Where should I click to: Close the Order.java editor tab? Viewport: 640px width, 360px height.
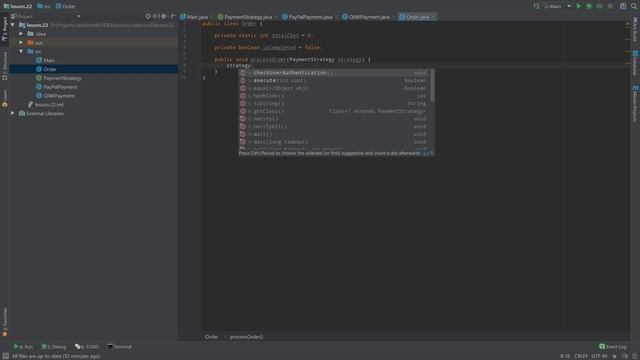[x=433, y=17]
